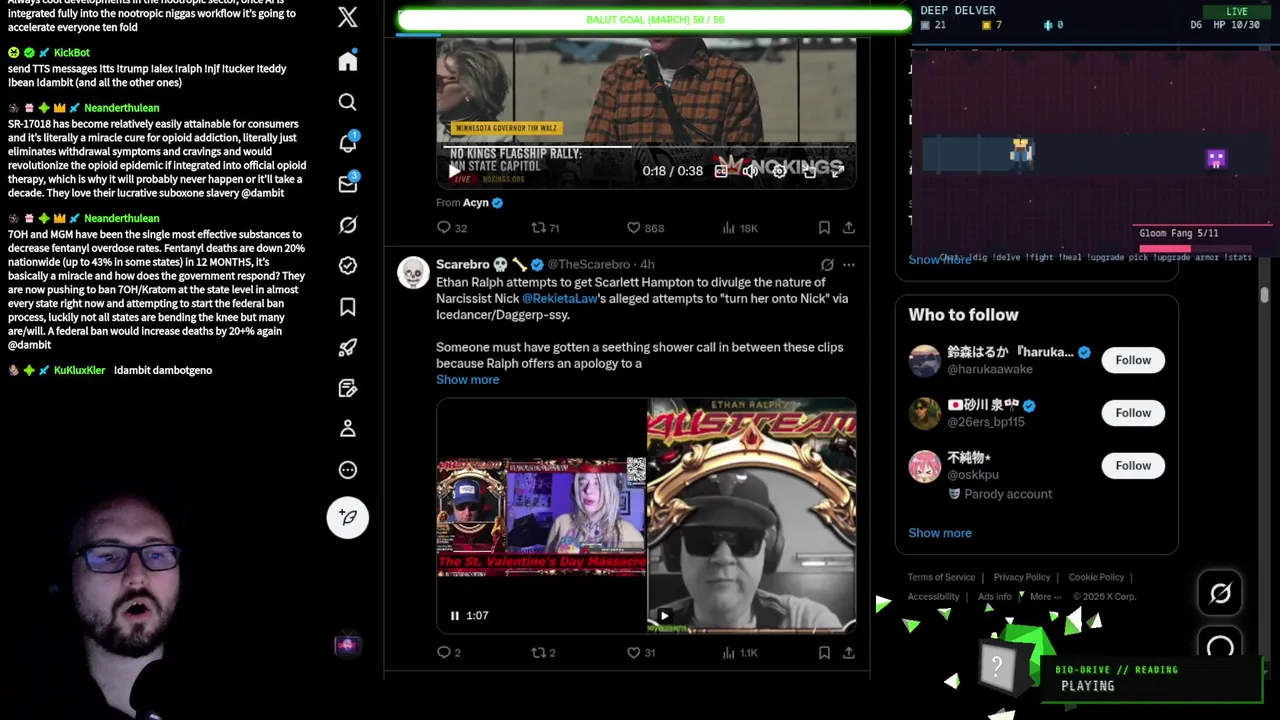Screen dimensions: 1280x720
Task: Open the @RekietaLaw mention
Action: 559,298
